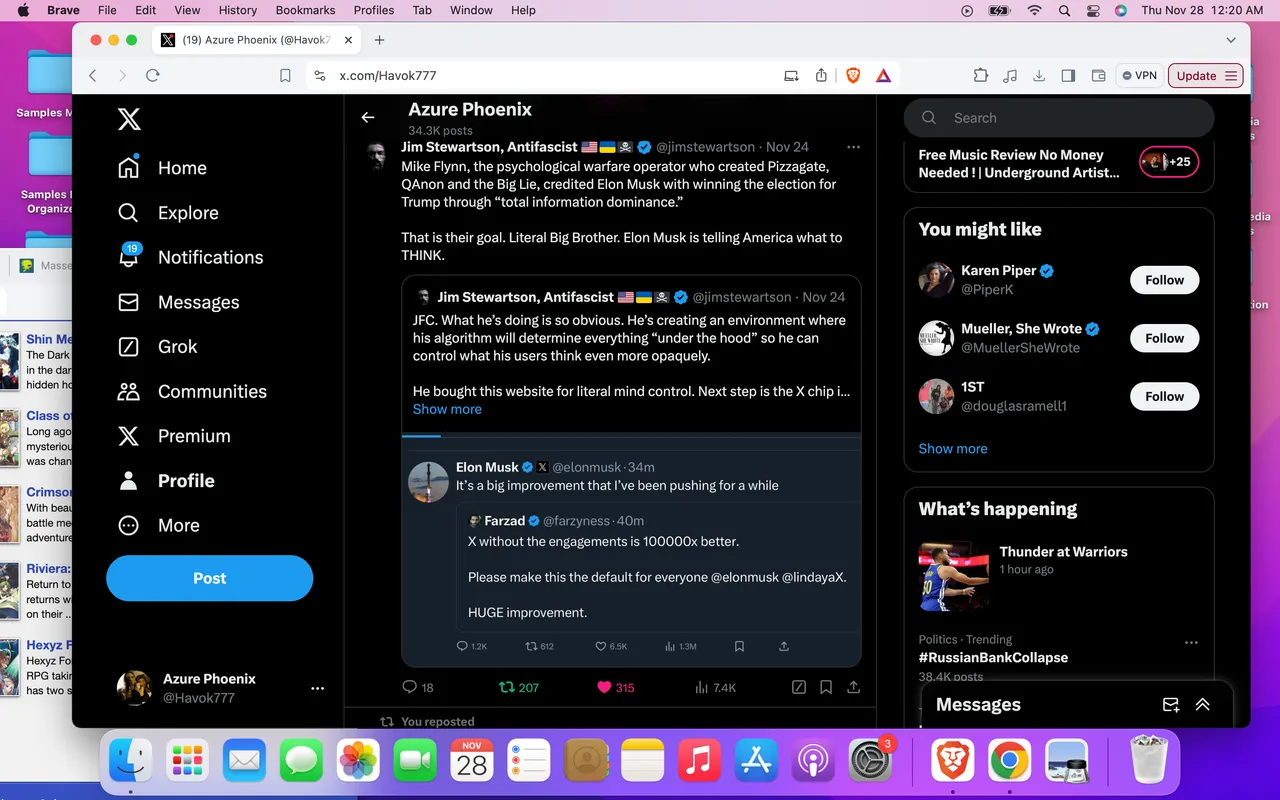This screenshot has height=800, width=1280.
Task: View post analytics showing 7.4K
Action: pyautogui.click(x=715, y=687)
